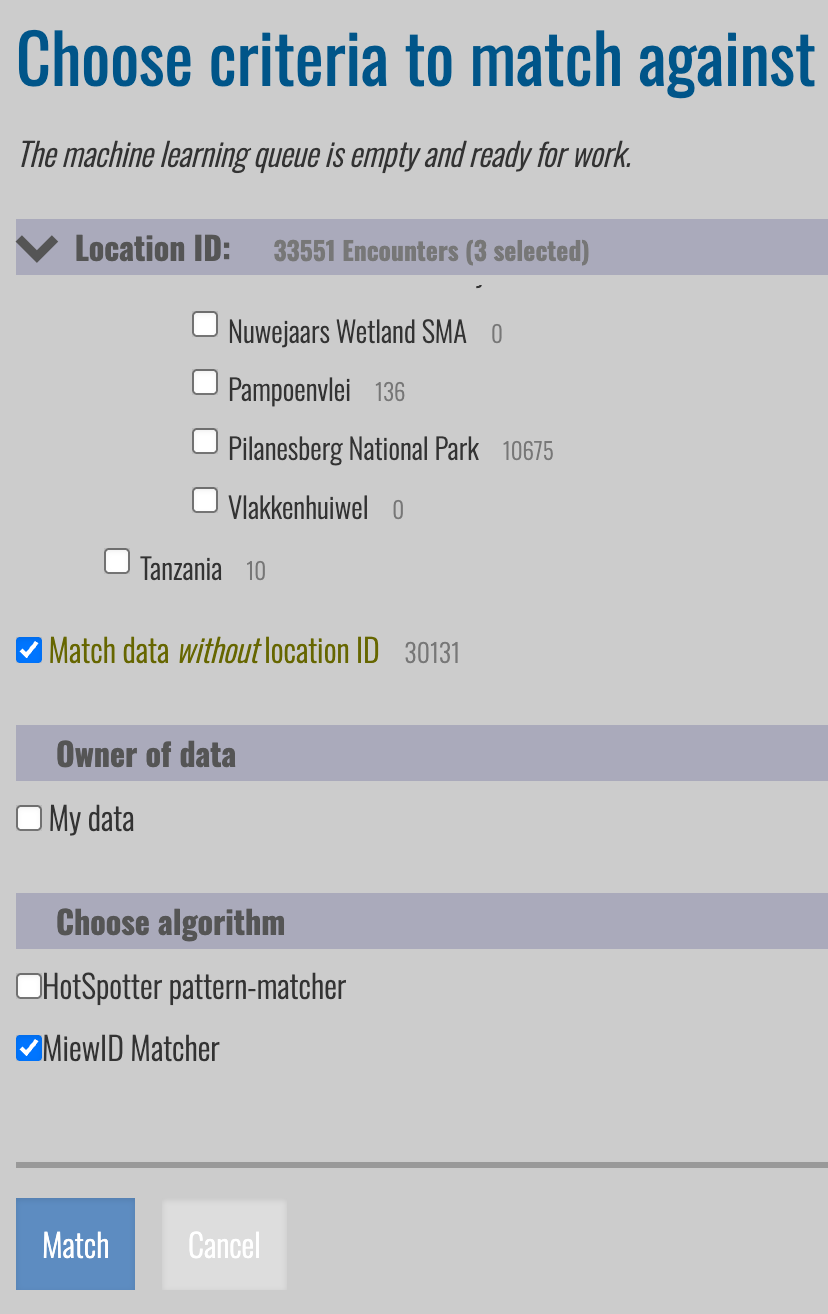Image resolution: width=828 pixels, height=1314 pixels.
Task: Click the Pilanesberg National Park label
Action: (x=353, y=449)
